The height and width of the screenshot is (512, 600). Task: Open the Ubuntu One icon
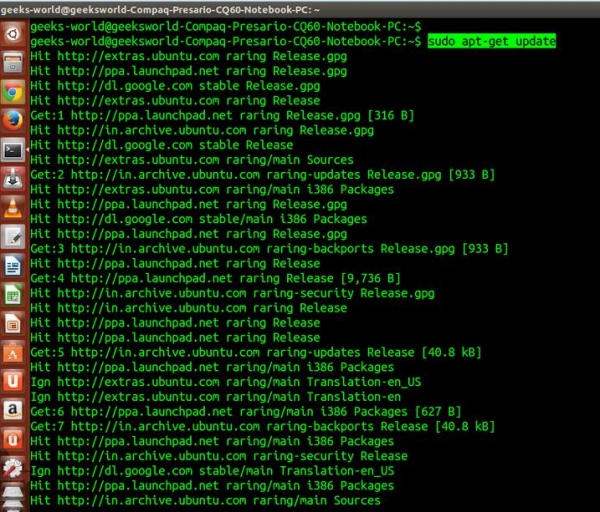pyautogui.click(x=13, y=382)
